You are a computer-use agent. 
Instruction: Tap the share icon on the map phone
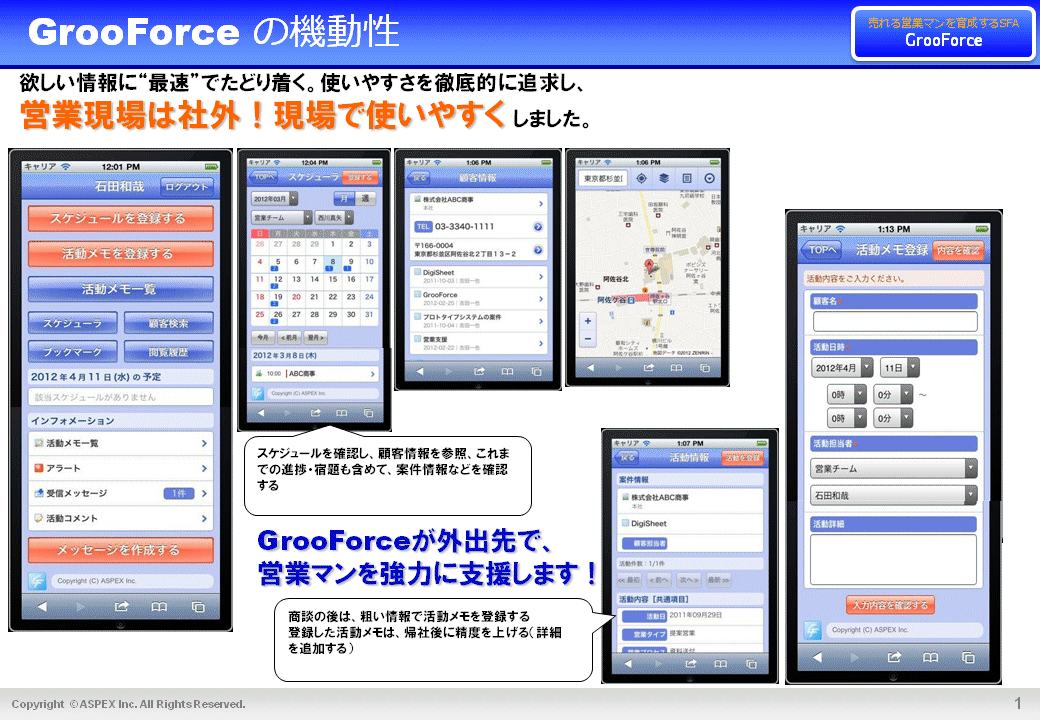(649, 368)
